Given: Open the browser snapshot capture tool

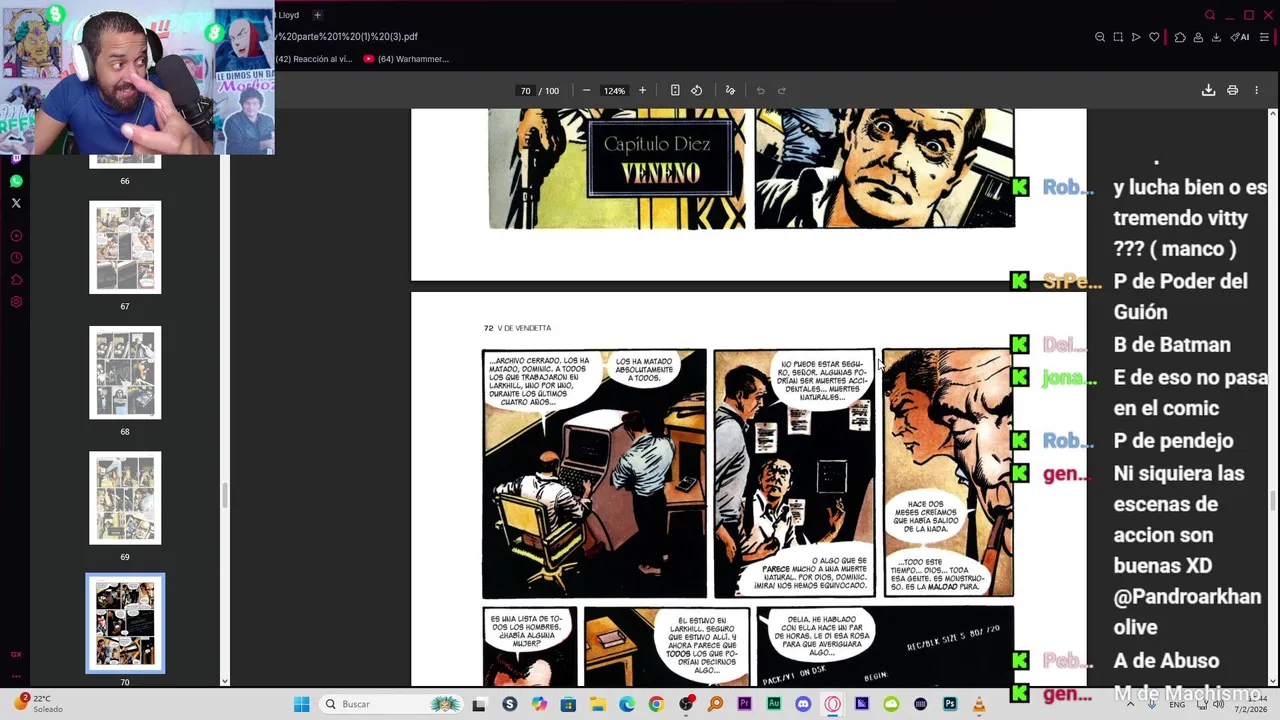Looking at the screenshot, I should tap(1118, 37).
